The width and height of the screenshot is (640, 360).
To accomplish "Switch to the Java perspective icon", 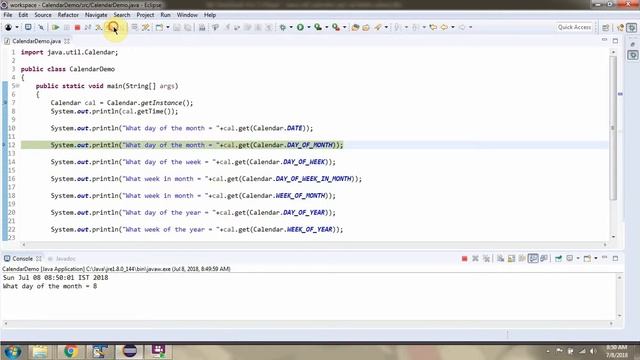I will pyautogui.click(x=620, y=27).
